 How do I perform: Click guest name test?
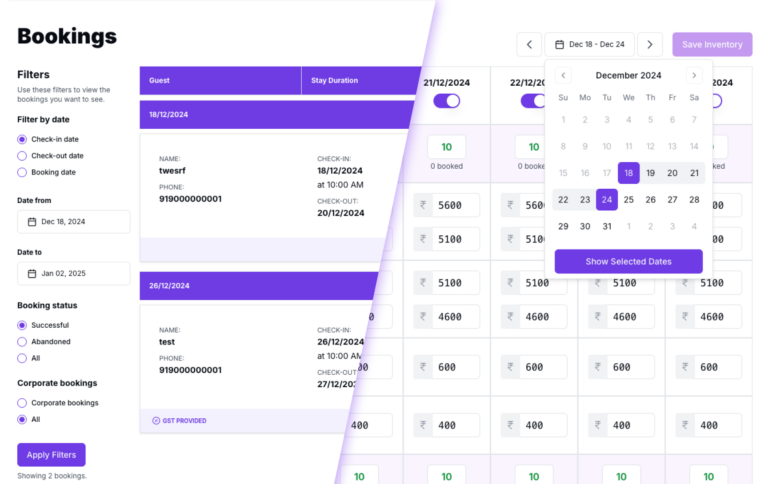167,342
